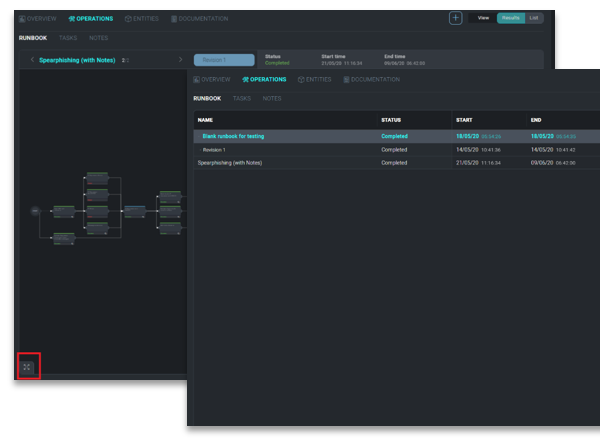
Task: Go to next runbook with right chevron
Action: (180, 60)
